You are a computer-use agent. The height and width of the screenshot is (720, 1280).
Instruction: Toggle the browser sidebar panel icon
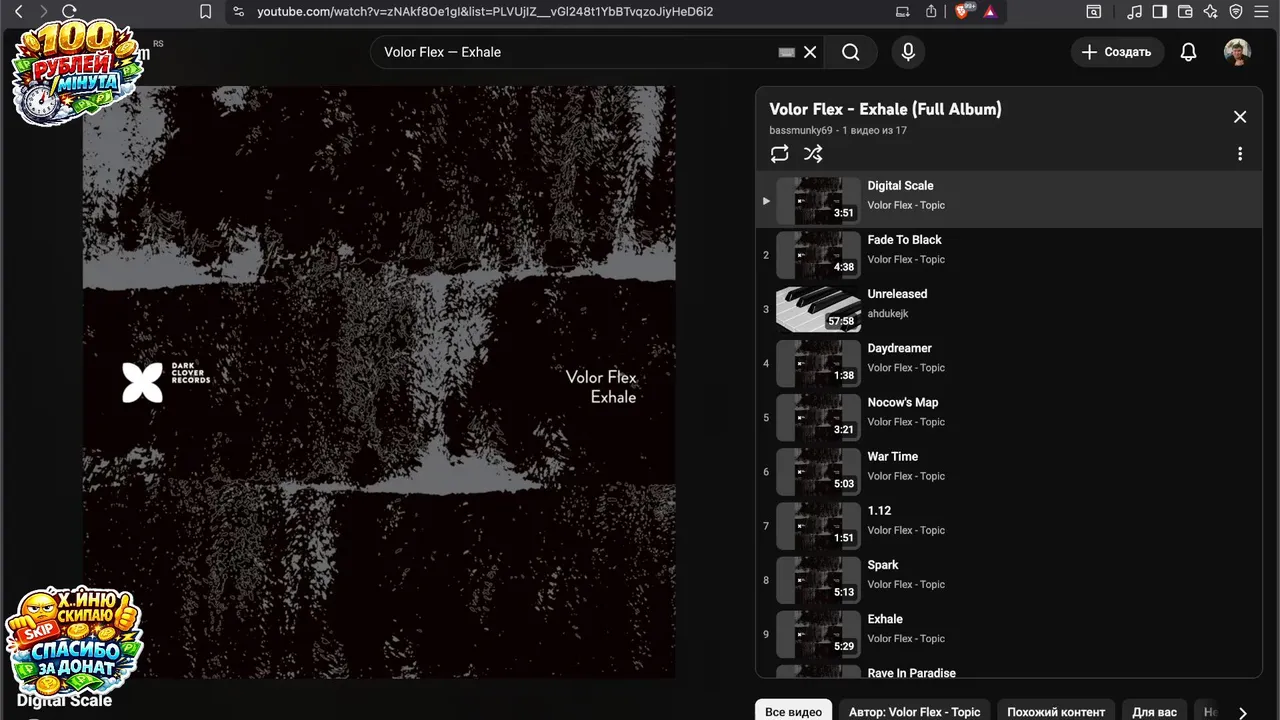tap(1160, 12)
